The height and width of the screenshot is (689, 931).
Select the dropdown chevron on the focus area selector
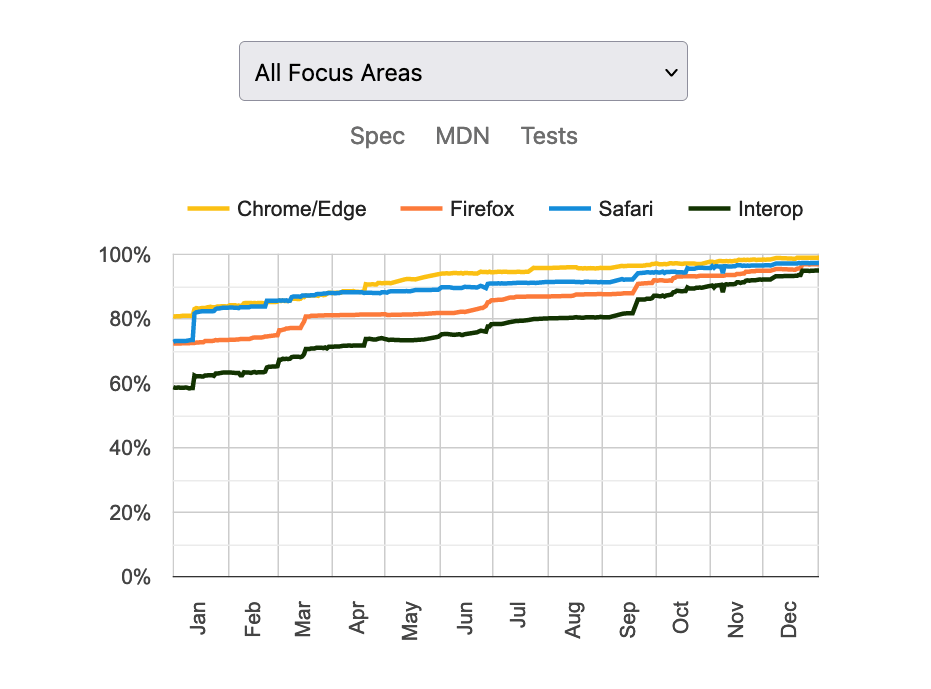pos(671,71)
